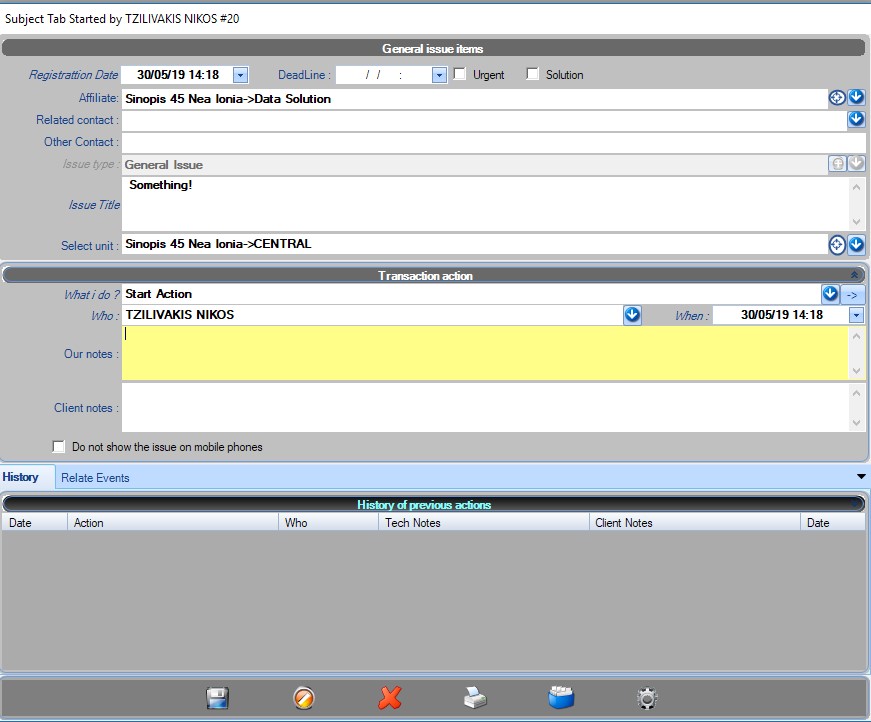Collapse the Transaction action section
The width and height of the screenshot is (871, 722).
pos(854,275)
